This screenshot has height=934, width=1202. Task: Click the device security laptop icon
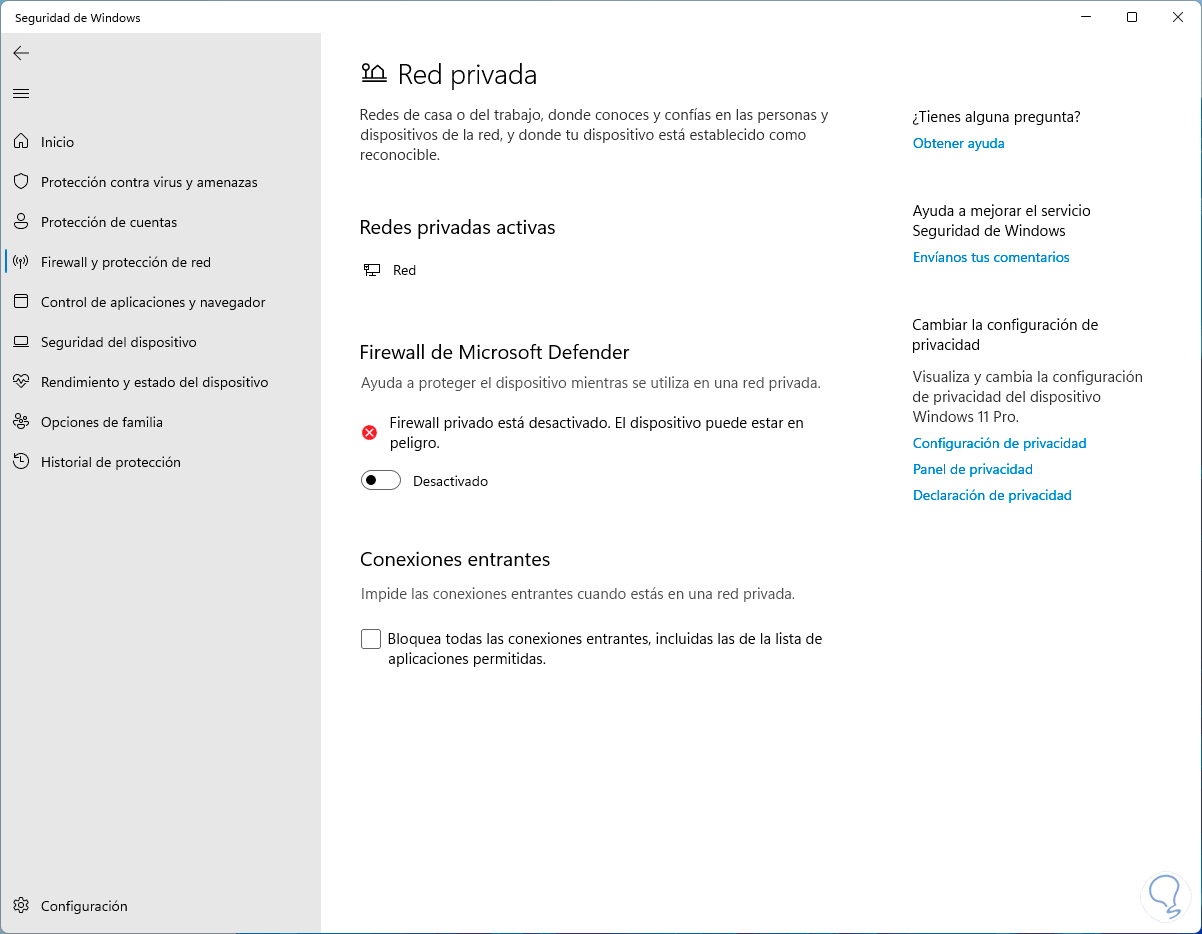click(21, 342)
